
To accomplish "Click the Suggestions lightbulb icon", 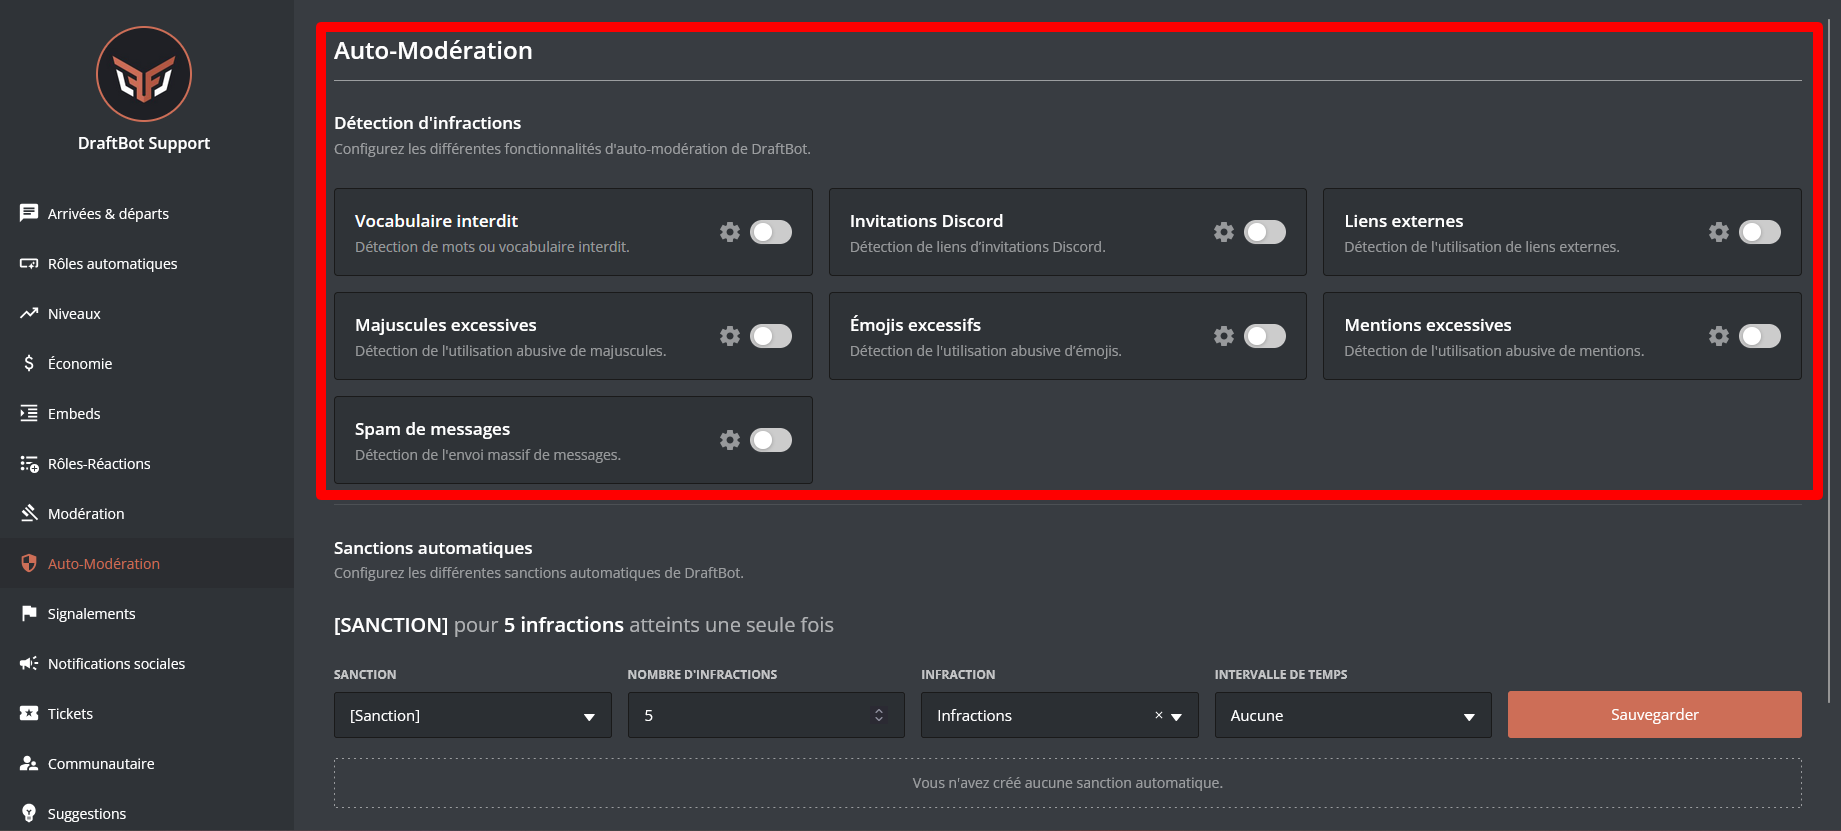I will (29, 813).
